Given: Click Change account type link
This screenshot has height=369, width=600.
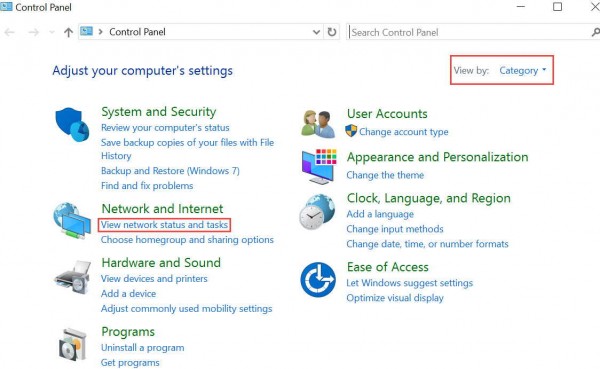Looking at the screenshot, I should [x=404, y=132].
